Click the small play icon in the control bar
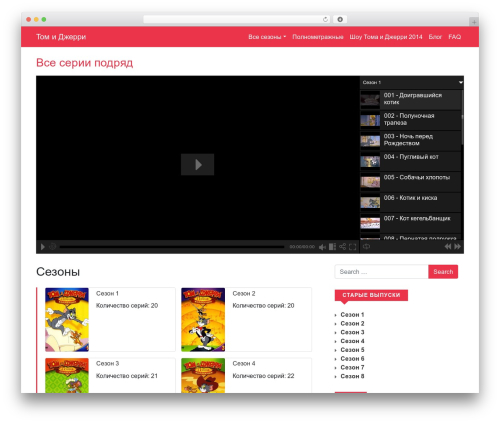The width and height of the screenshot is (500, 423). [x=43, y=247]
